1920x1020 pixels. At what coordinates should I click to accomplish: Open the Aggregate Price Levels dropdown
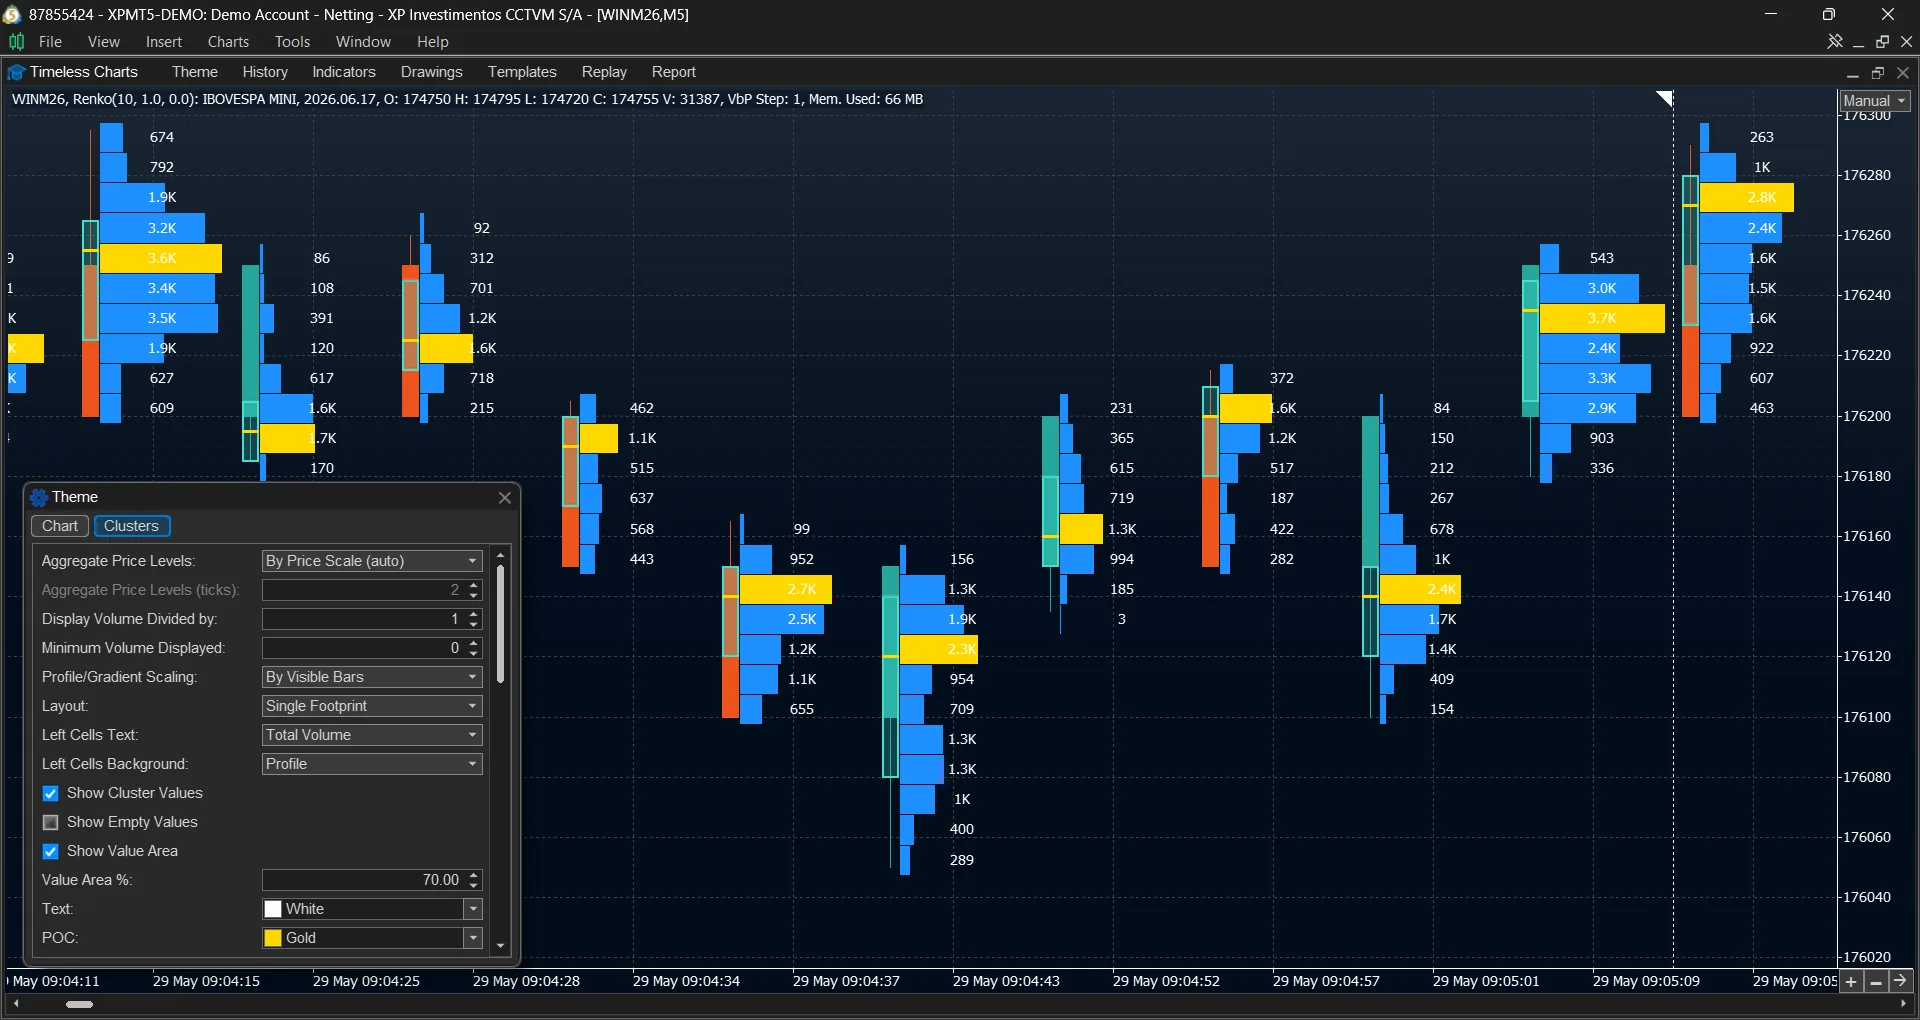372,561
